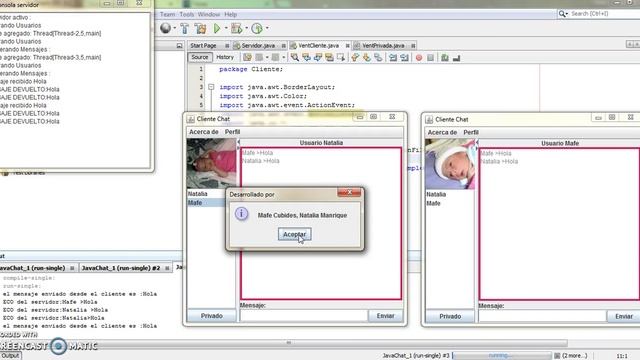Click the Debug Project icon
The image size is (640, 360).
[236, 28]
